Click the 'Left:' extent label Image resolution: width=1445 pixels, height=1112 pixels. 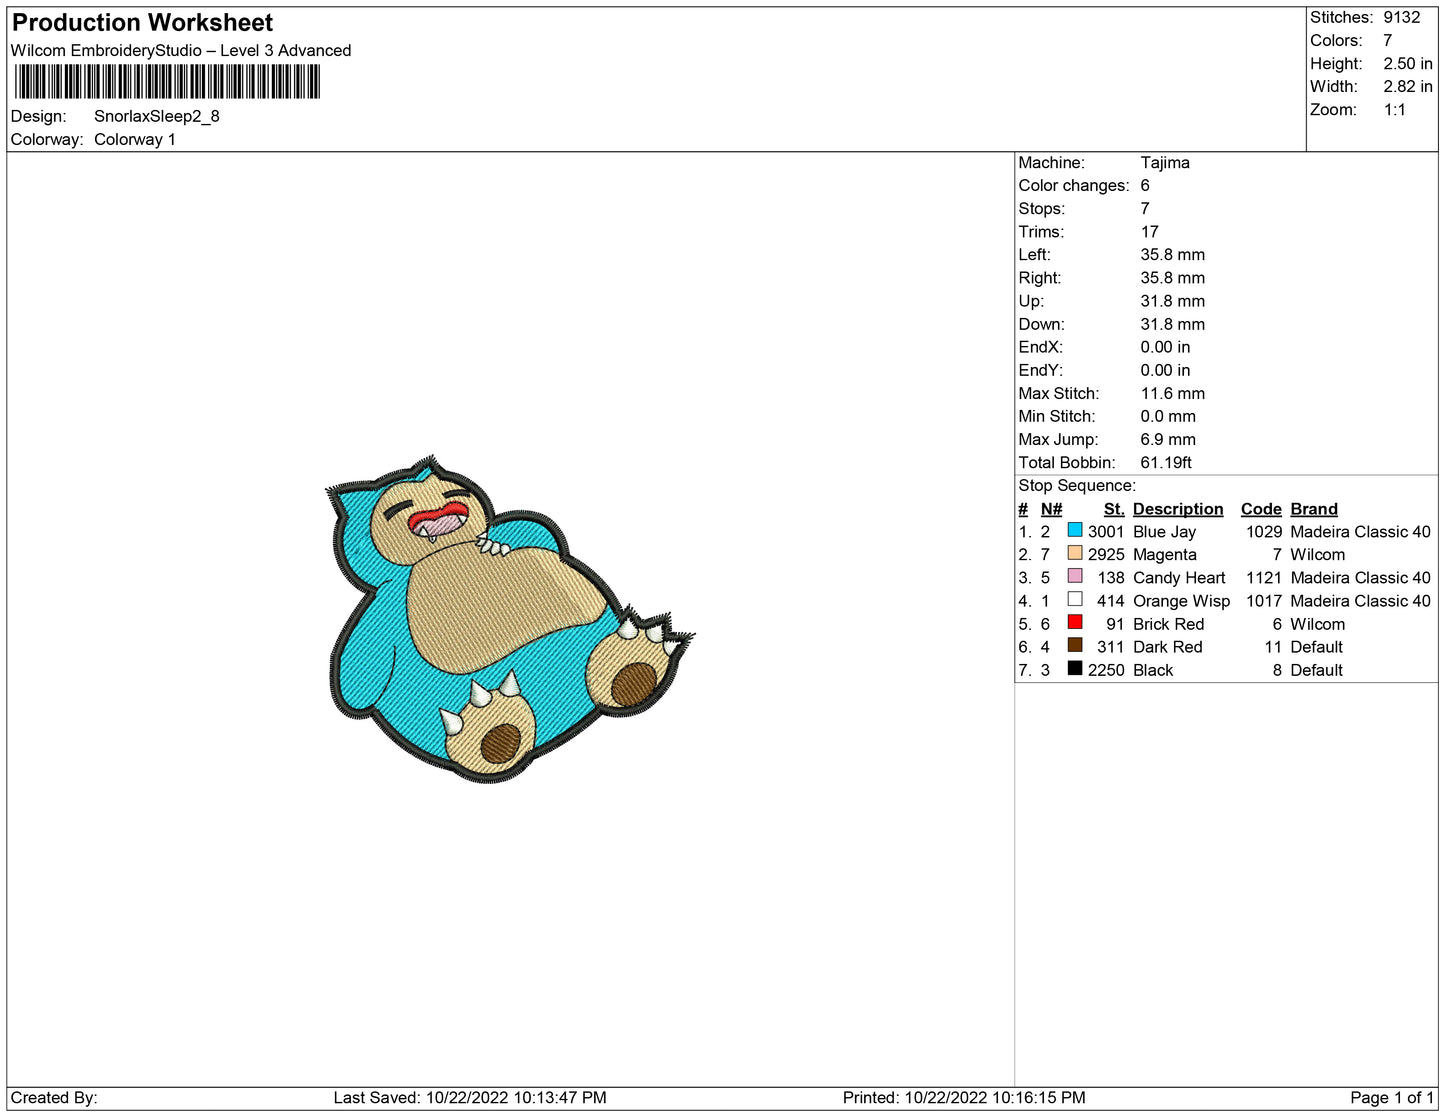[x=1035, y=254]
